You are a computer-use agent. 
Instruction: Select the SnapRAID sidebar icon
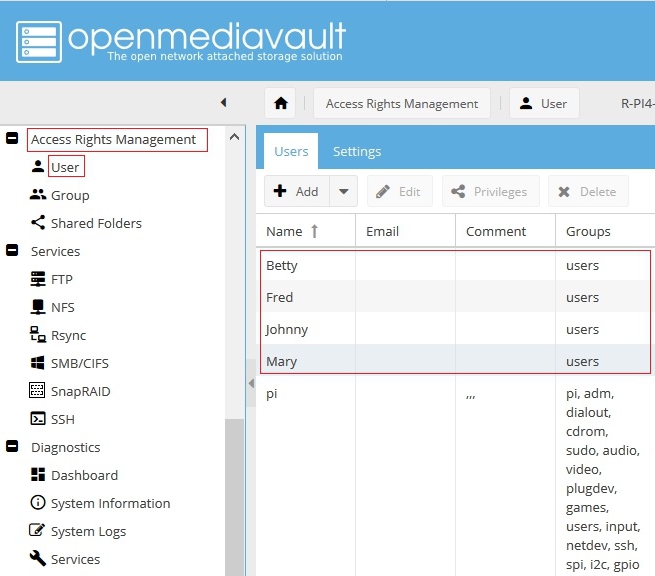38,391
